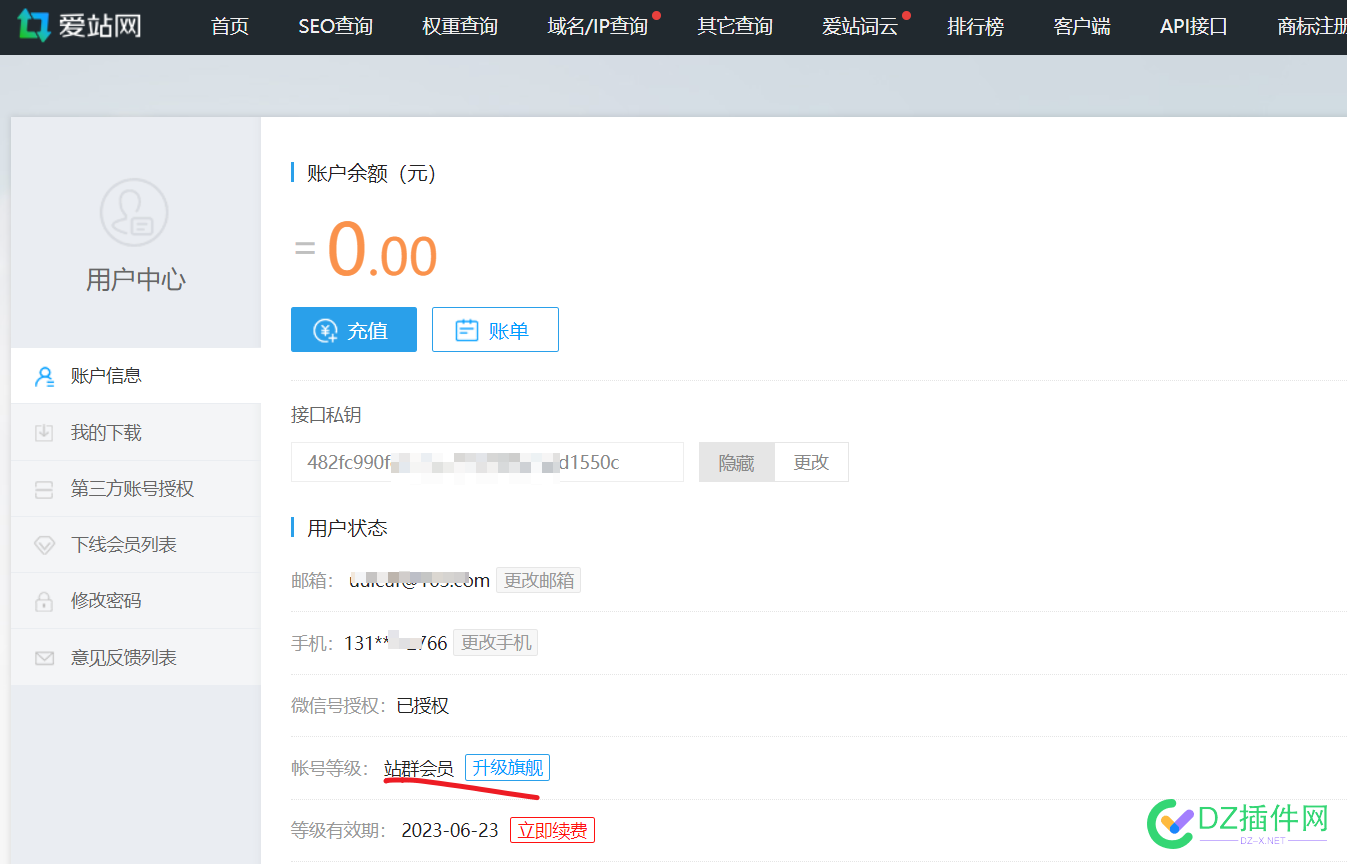Click the 0.00 account balance amount

point(382,250)
